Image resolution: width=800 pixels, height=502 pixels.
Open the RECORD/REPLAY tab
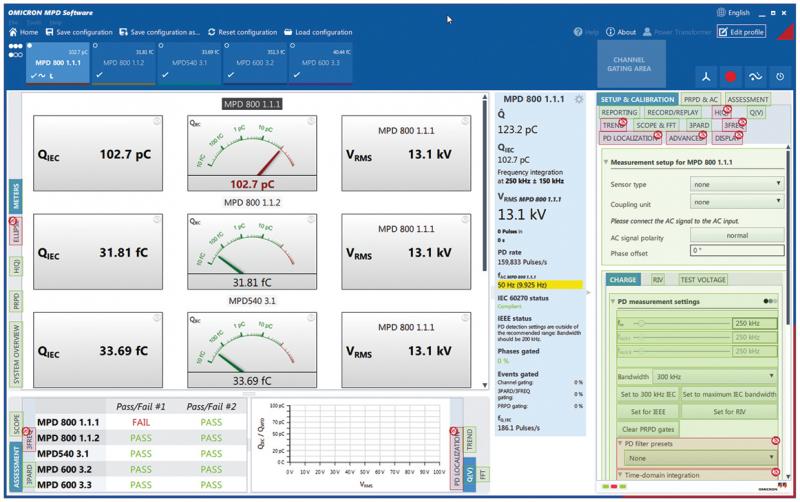[x=672, y=112]
